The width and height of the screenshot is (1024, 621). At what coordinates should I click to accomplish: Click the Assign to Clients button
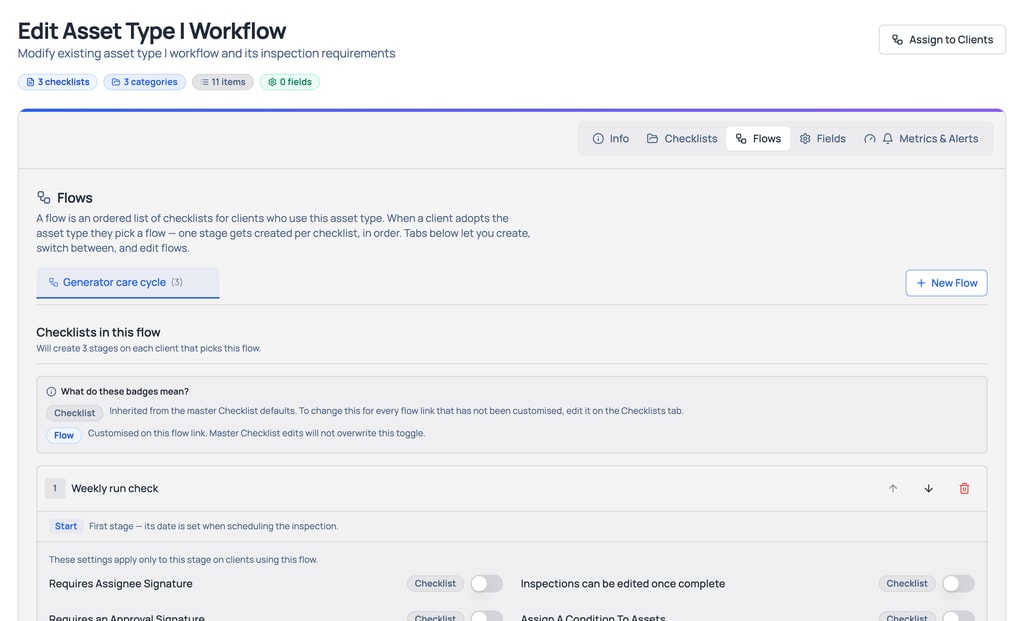[942, 40]
